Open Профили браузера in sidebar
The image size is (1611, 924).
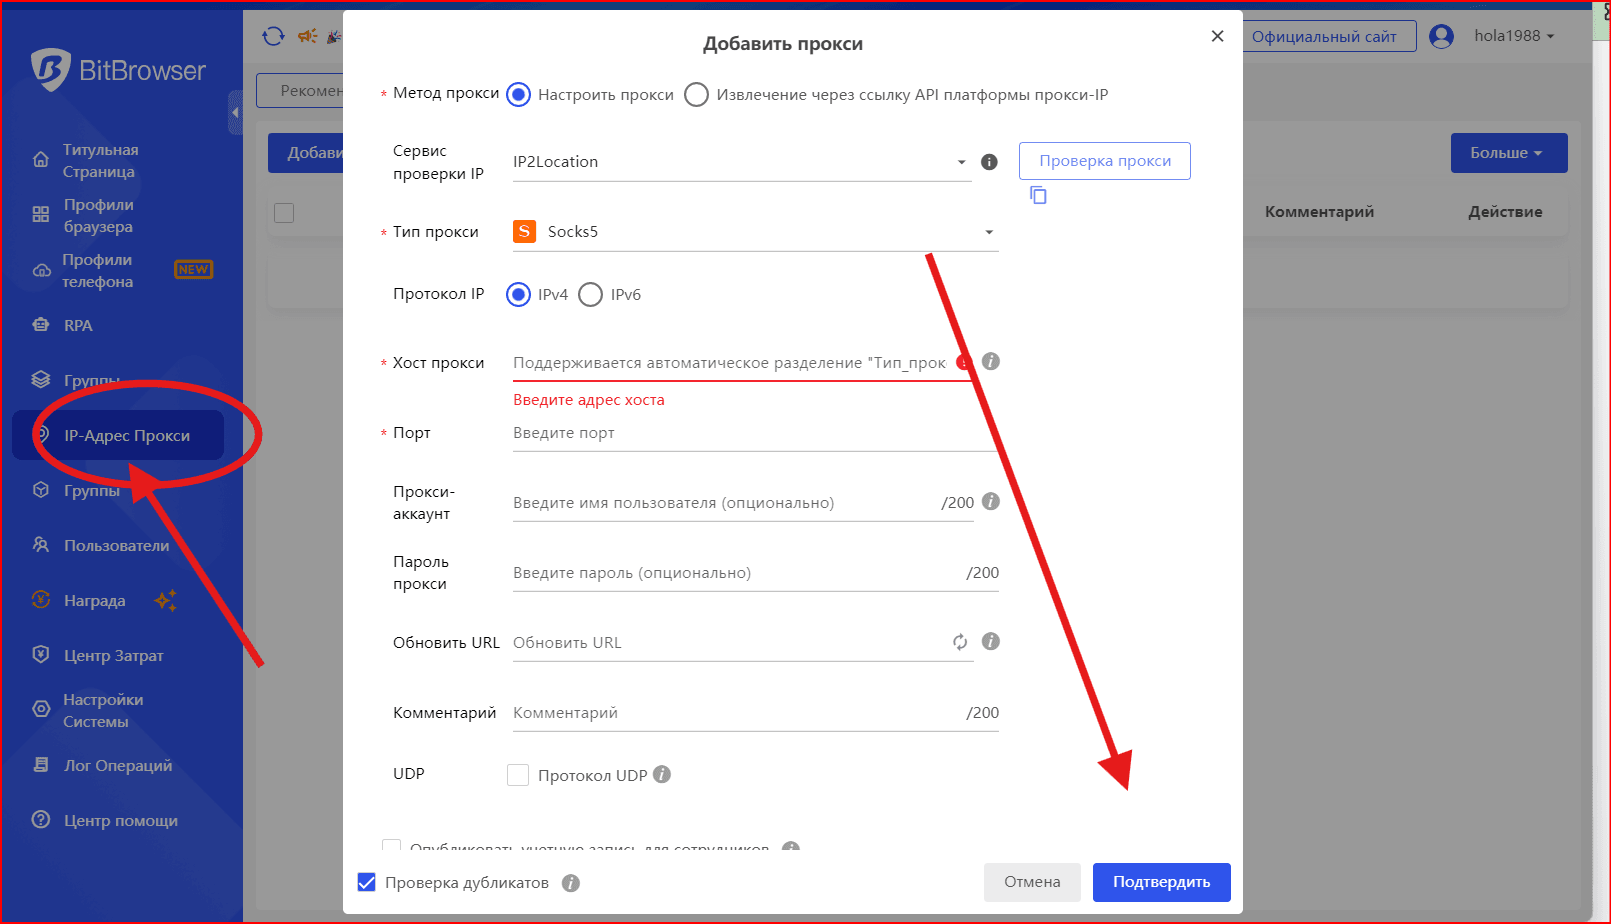(98, 215)
